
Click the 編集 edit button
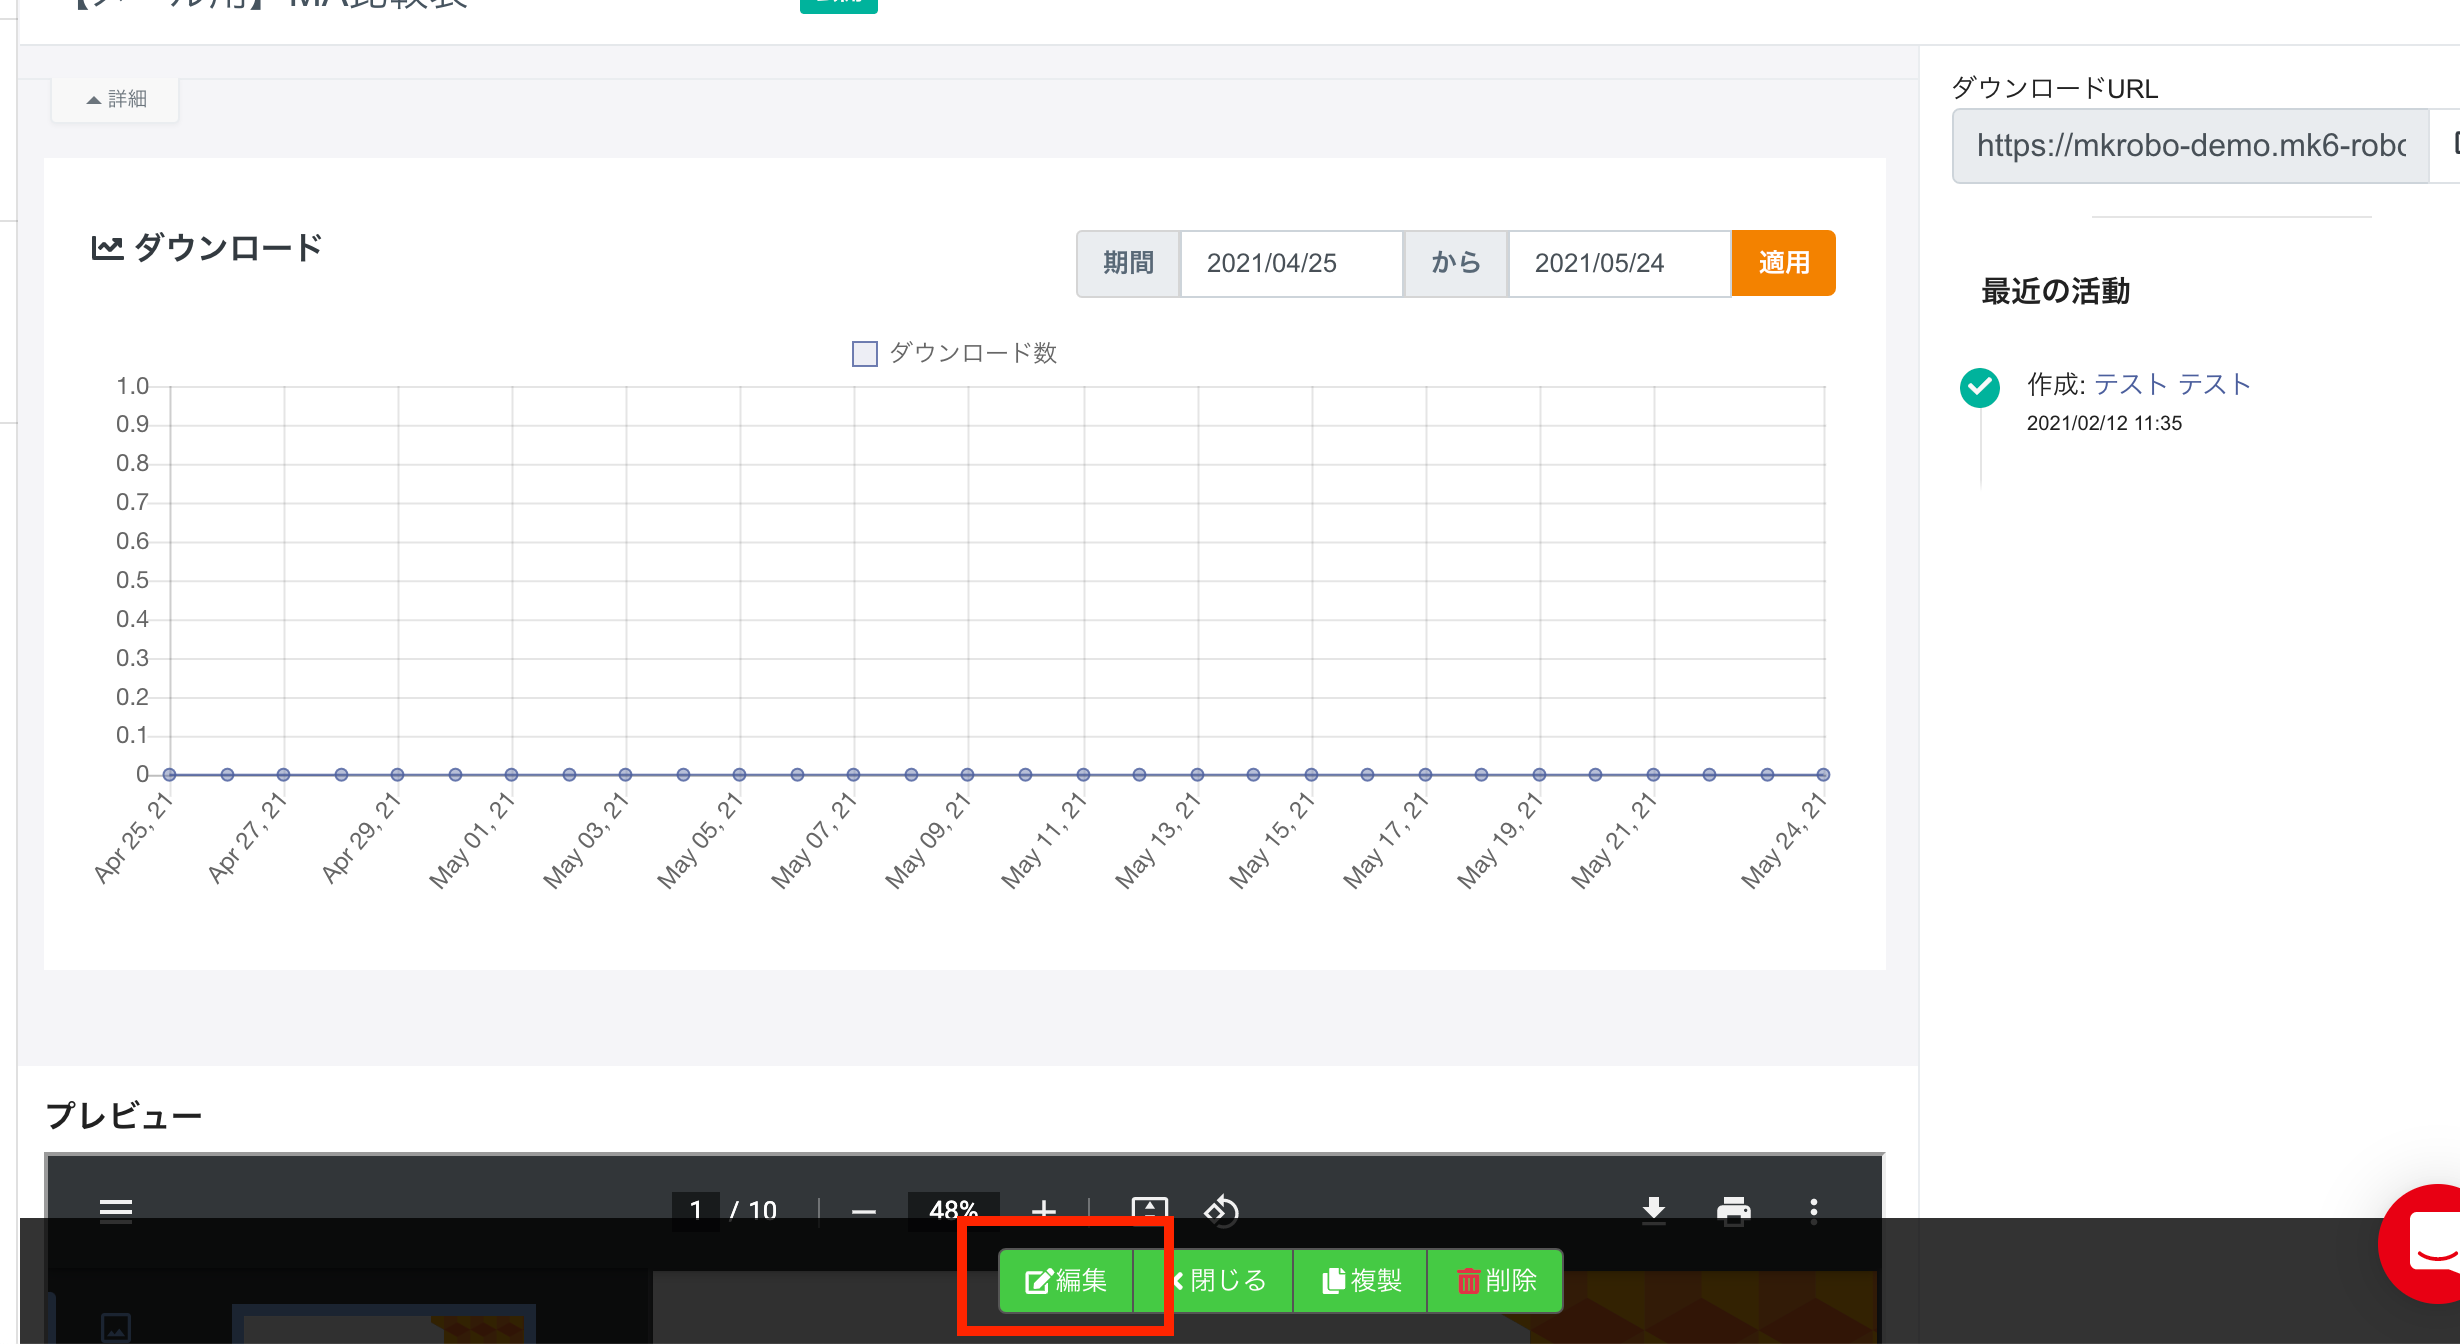(1066, 1280)
